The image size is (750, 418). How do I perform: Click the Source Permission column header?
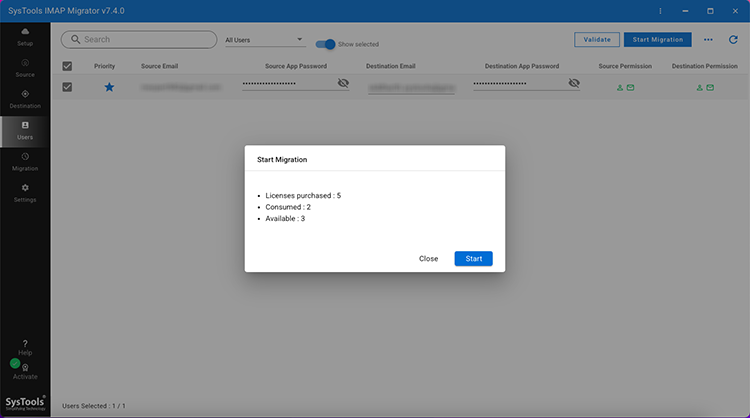625,66
